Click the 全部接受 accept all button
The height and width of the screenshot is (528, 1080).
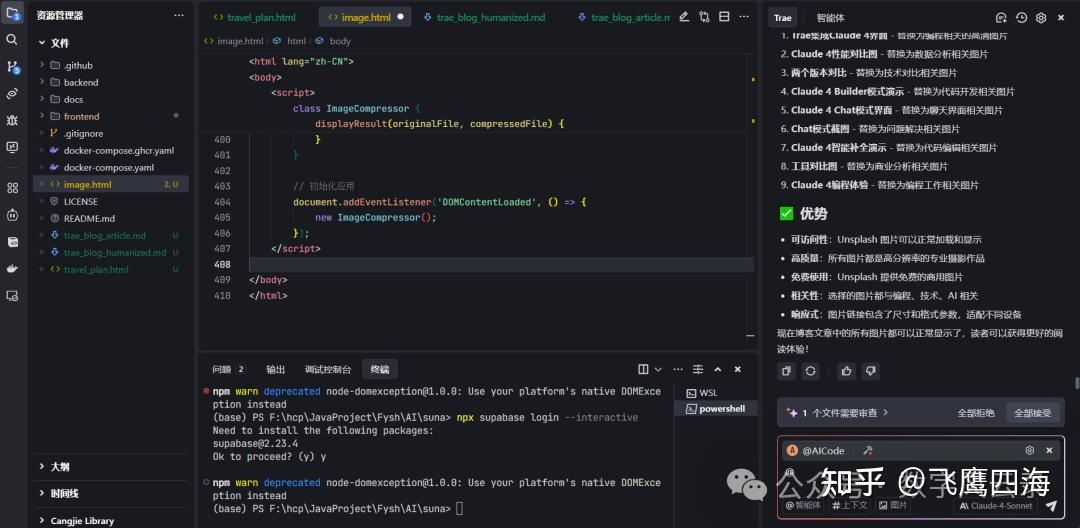[1033, 412]
